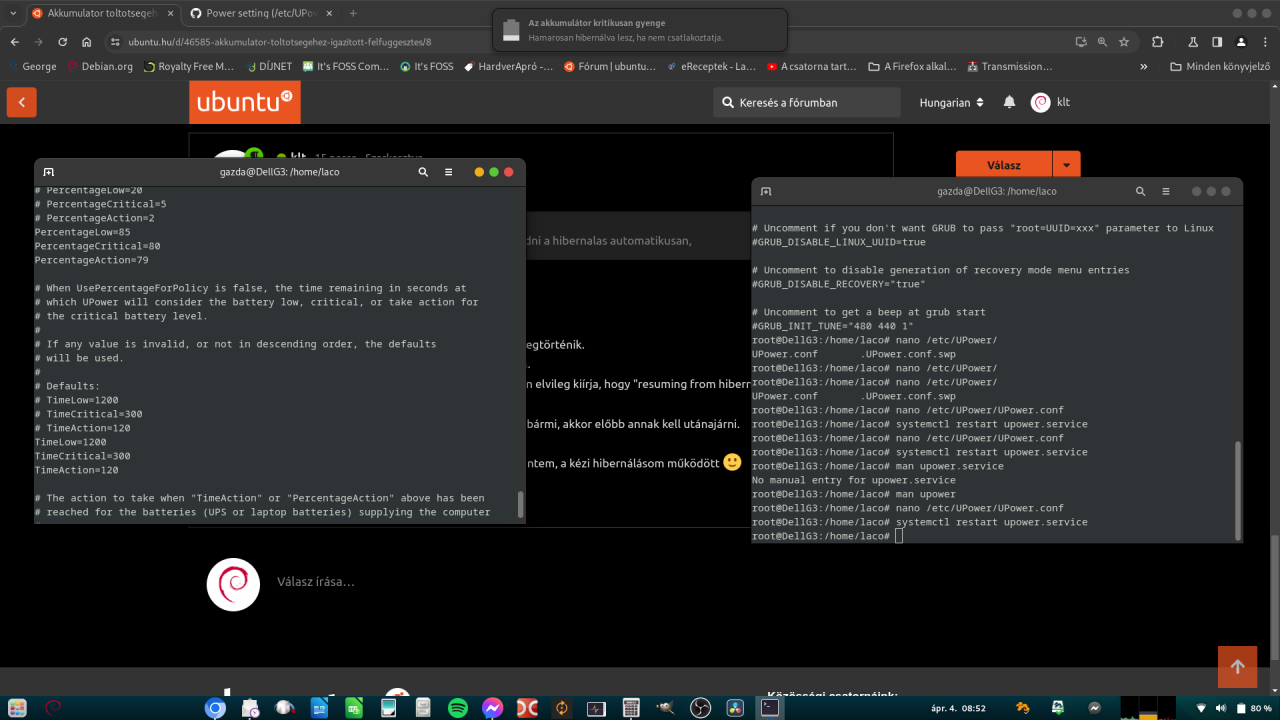This screenshot has width=1280, height=720.
Task: Show more bookmarks chevron
Action: point(1144,67)
